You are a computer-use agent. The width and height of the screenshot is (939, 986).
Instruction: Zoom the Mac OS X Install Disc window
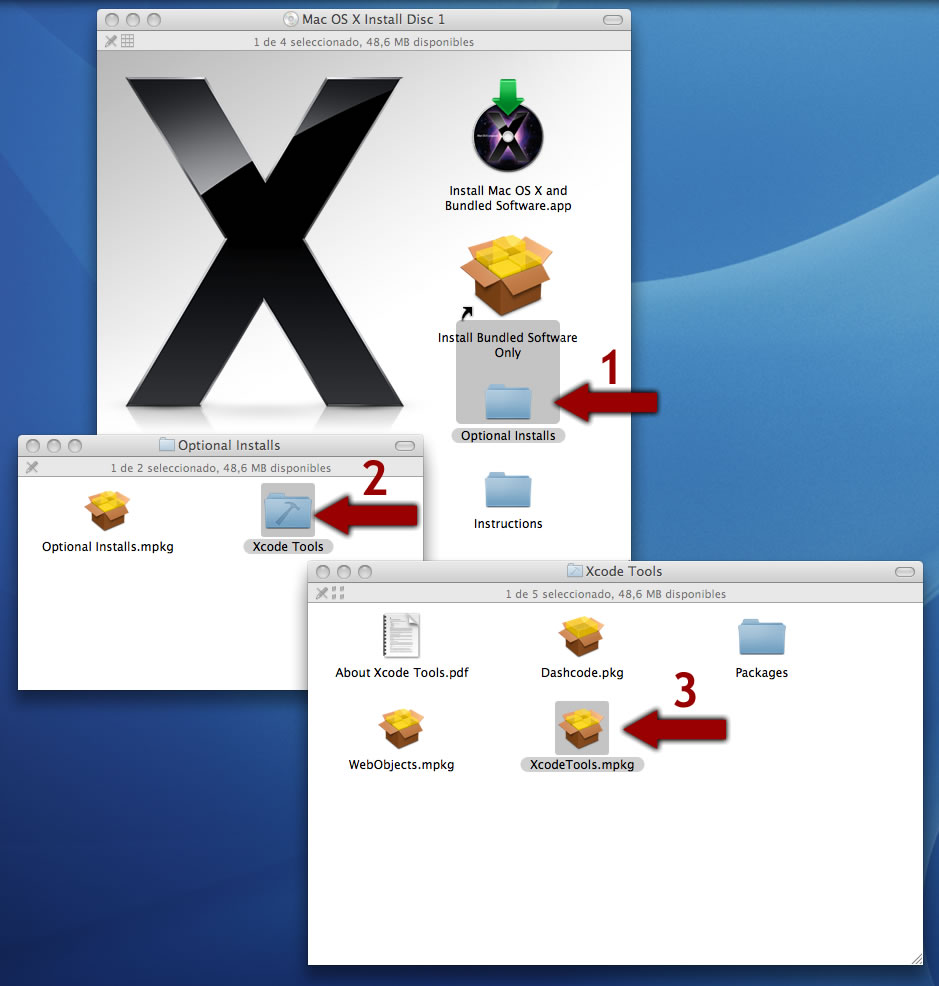pos(153,20)
